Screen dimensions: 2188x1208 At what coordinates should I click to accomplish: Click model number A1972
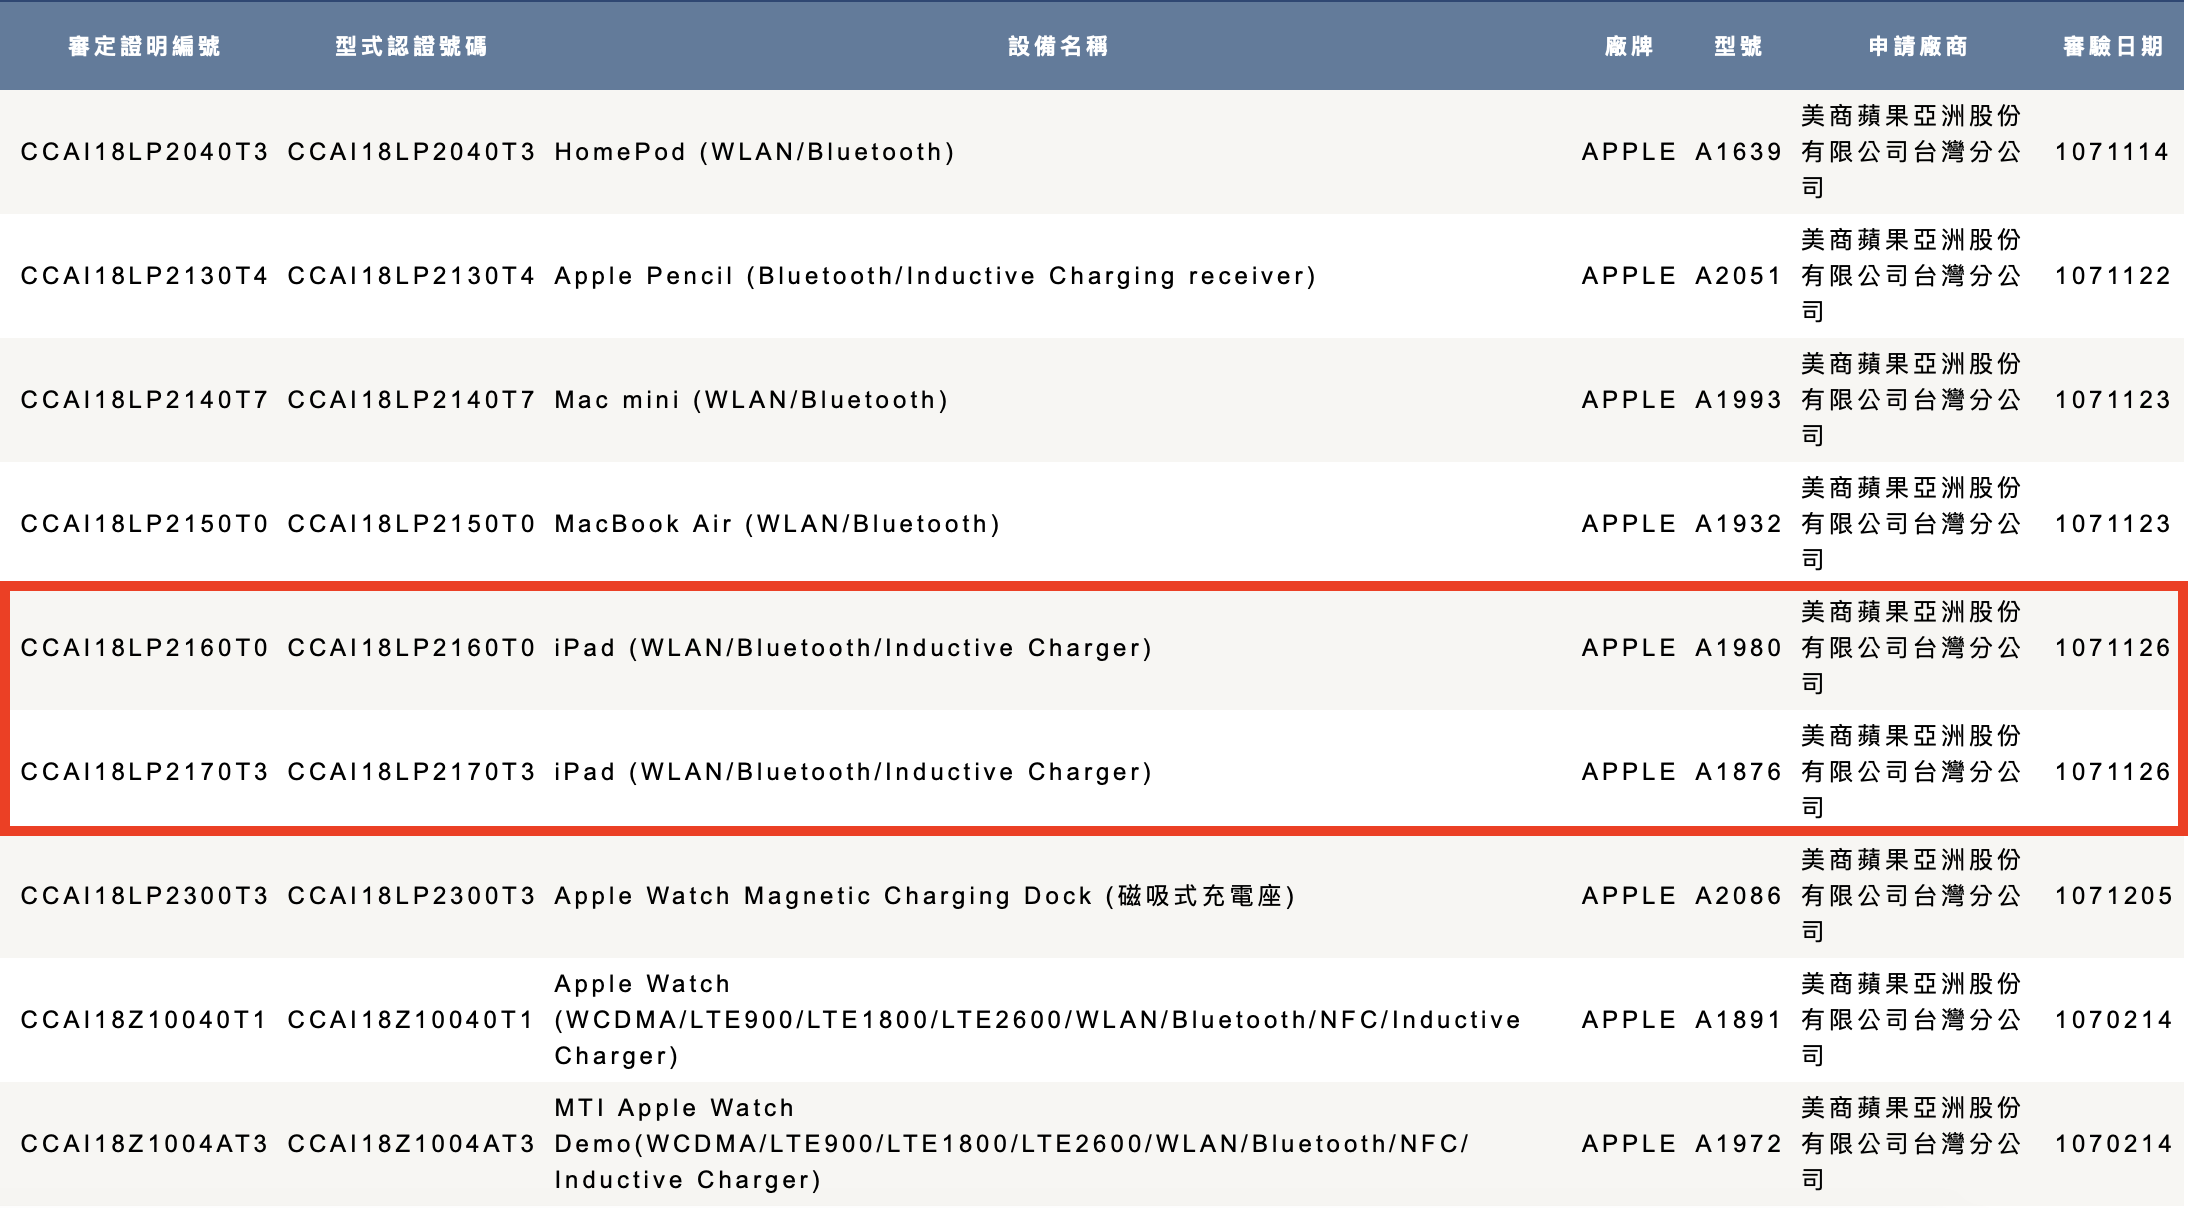1738,1144
